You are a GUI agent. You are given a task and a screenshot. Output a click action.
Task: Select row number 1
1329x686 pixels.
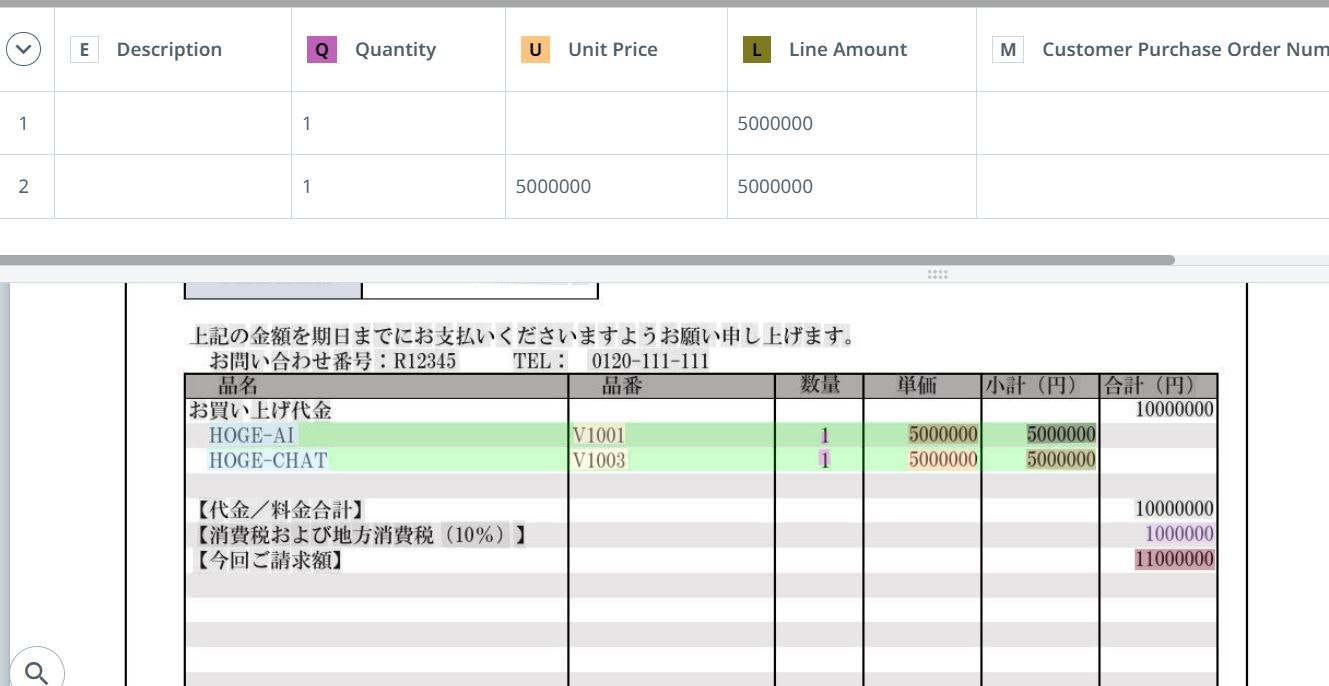click(23, 123)
